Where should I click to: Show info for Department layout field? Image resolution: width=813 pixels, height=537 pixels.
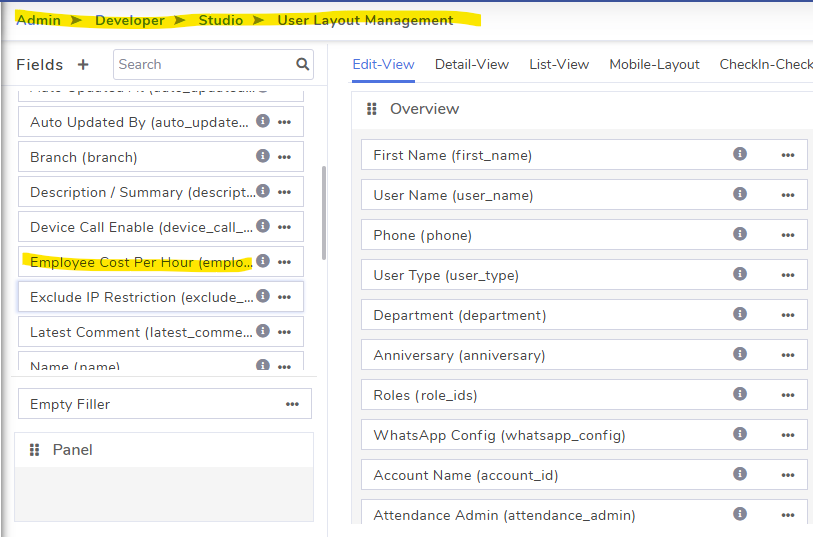(x=740, y=314)
